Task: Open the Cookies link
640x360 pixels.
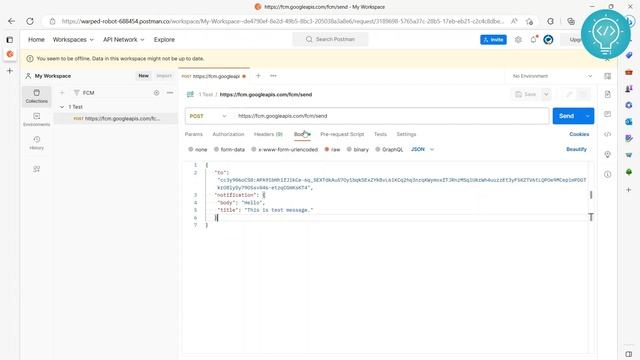Action: point(579,134)
